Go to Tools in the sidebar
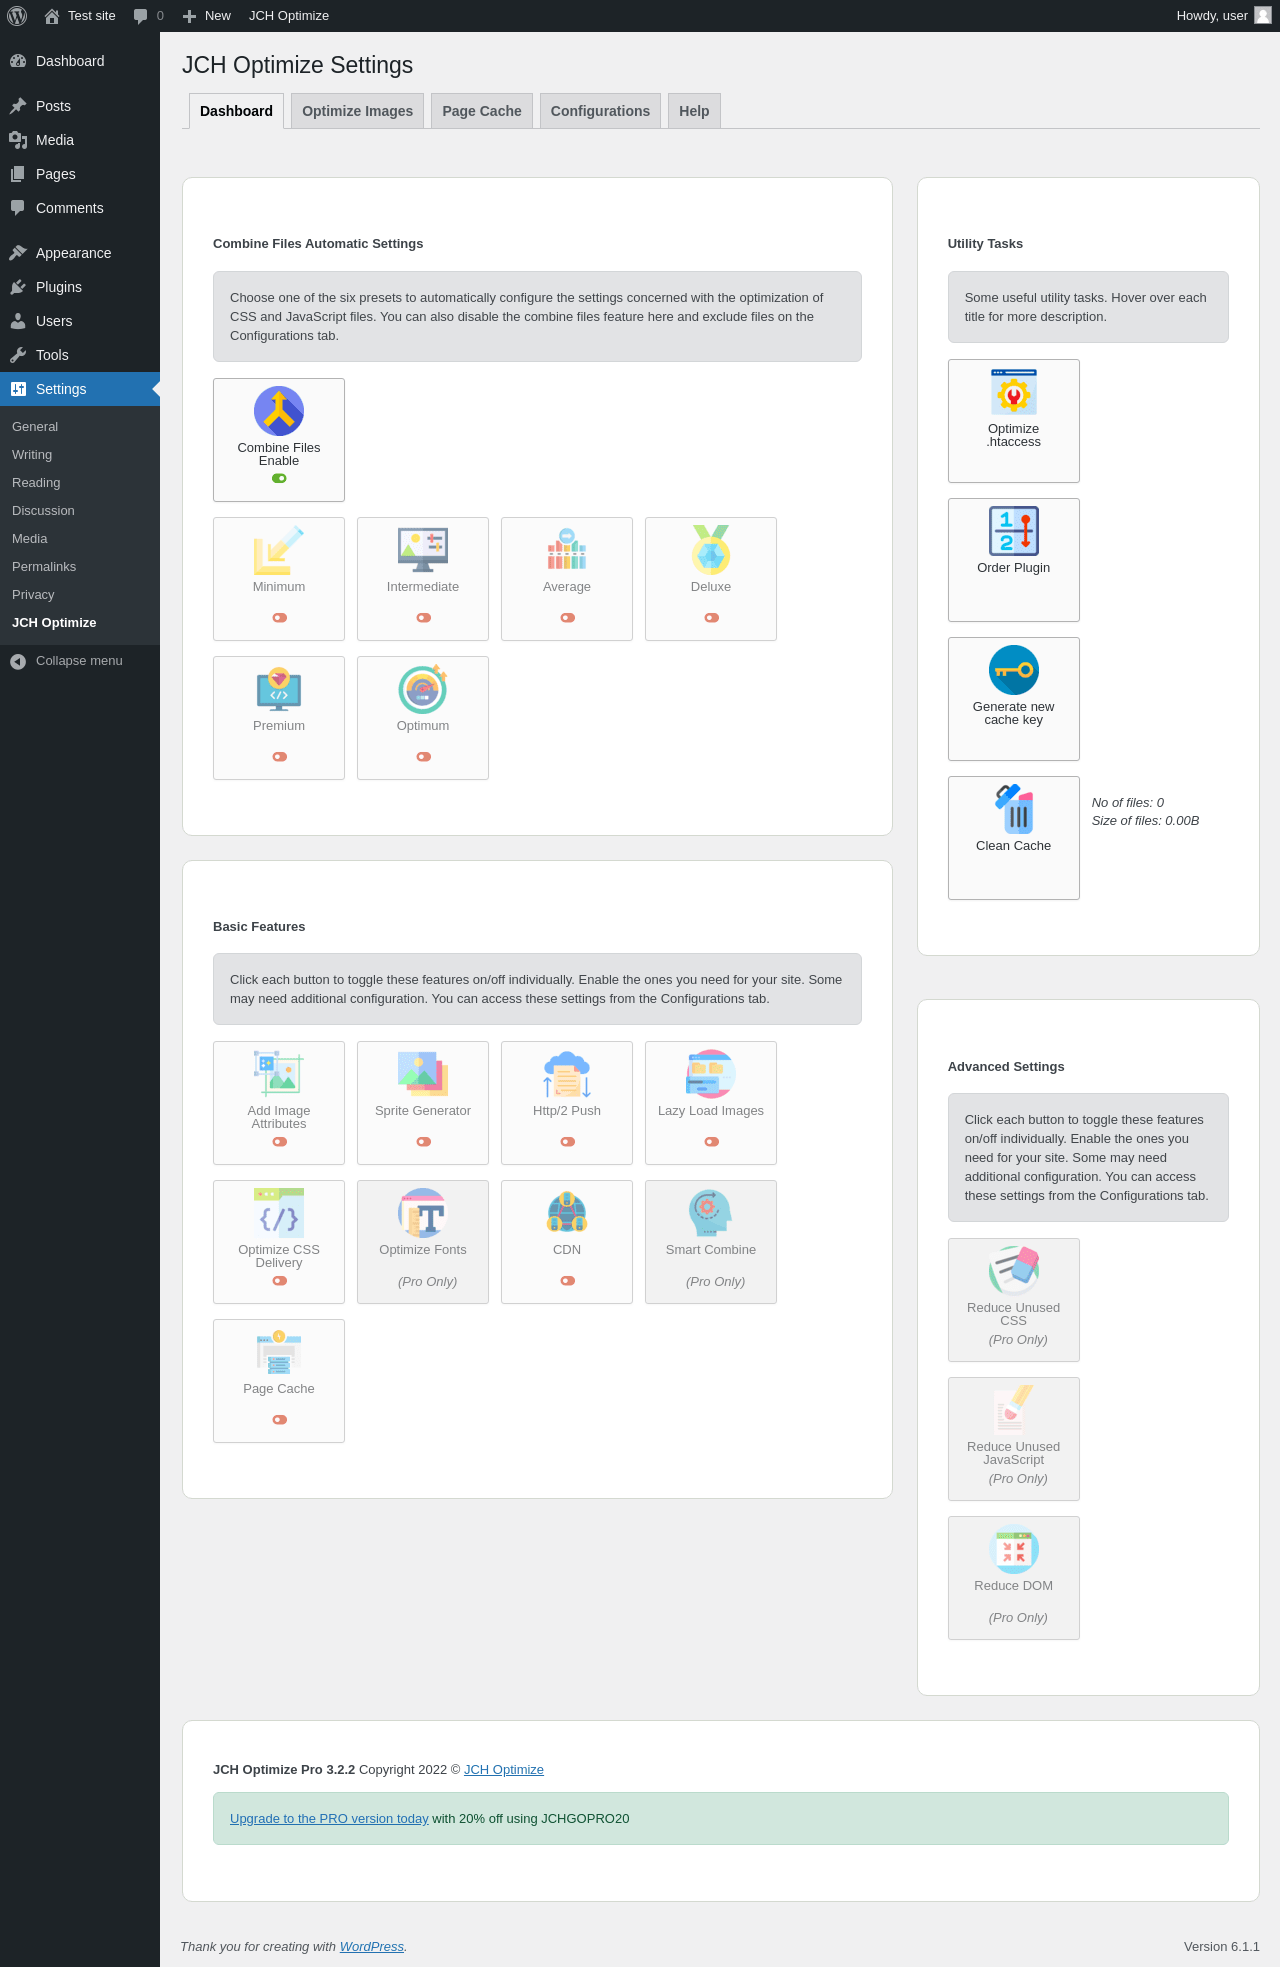 click(80, 355)
